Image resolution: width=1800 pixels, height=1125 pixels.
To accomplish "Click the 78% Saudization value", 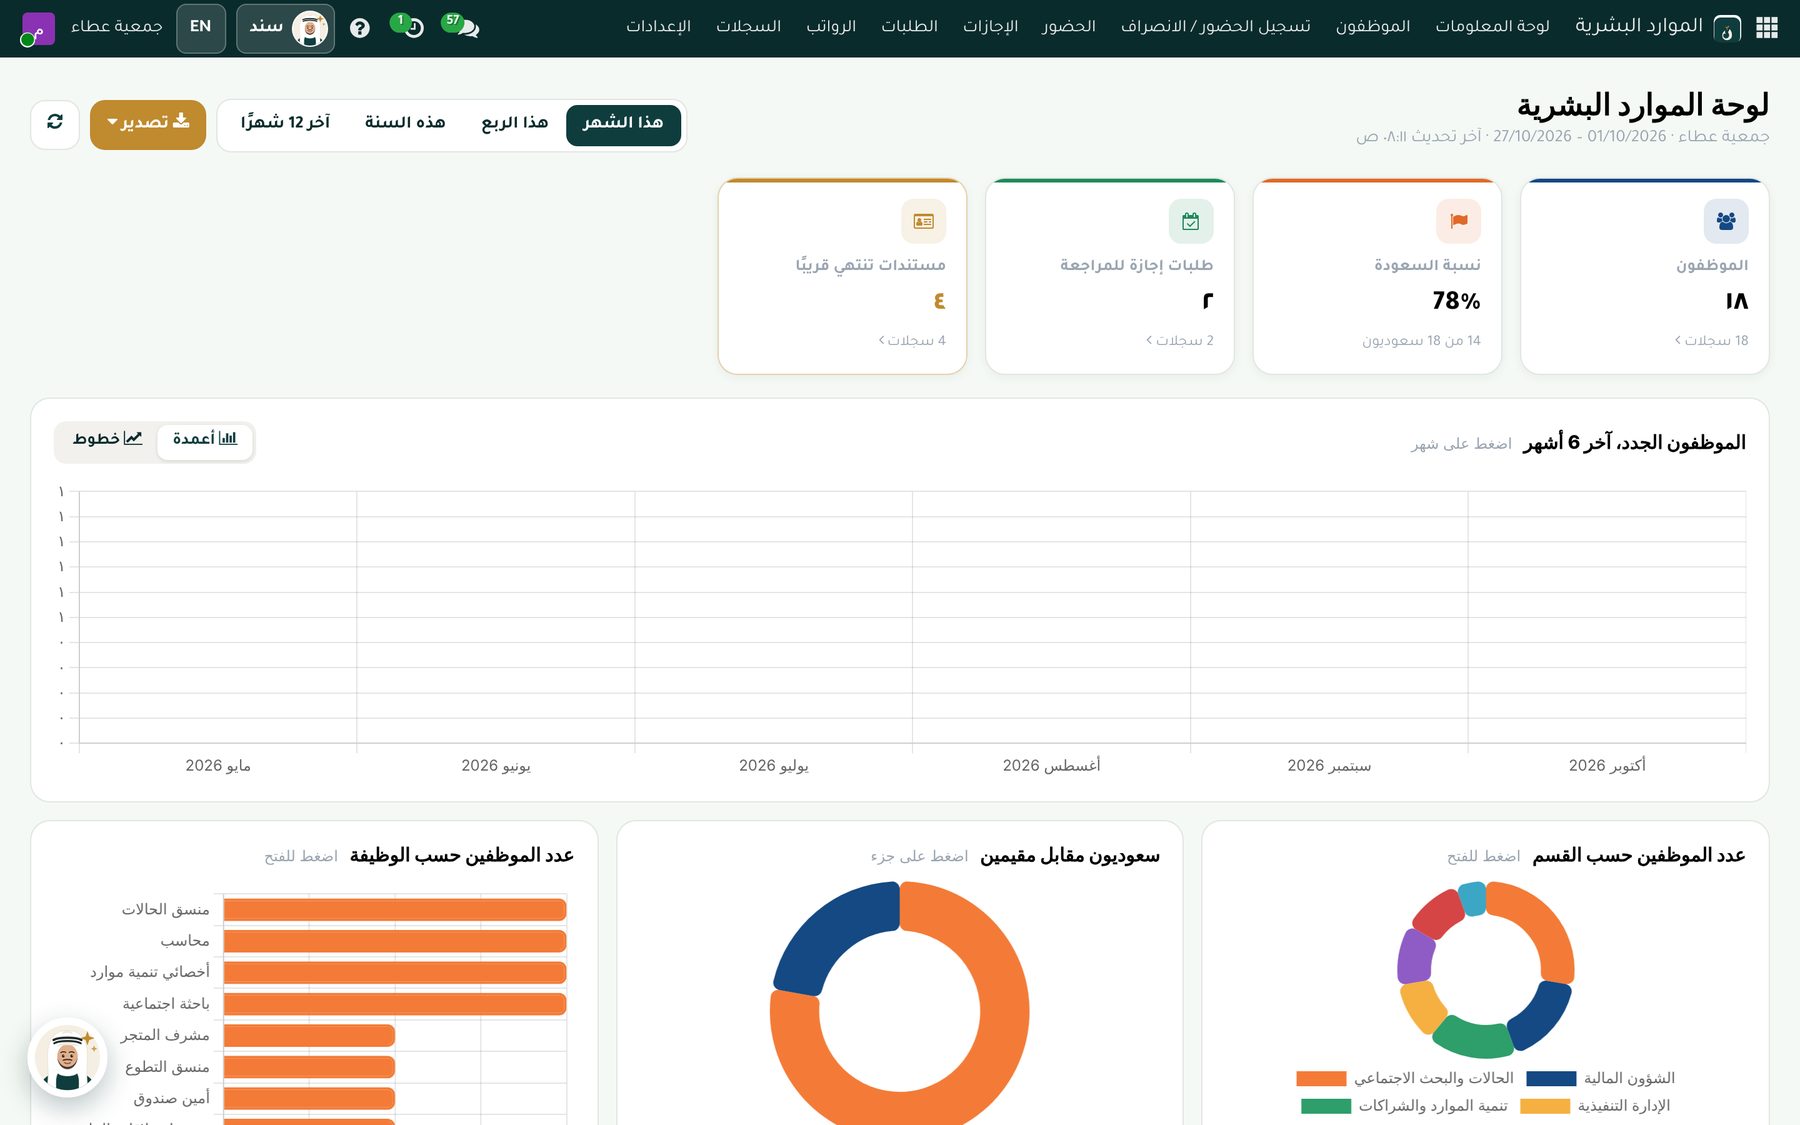I will click(1456, 301).
